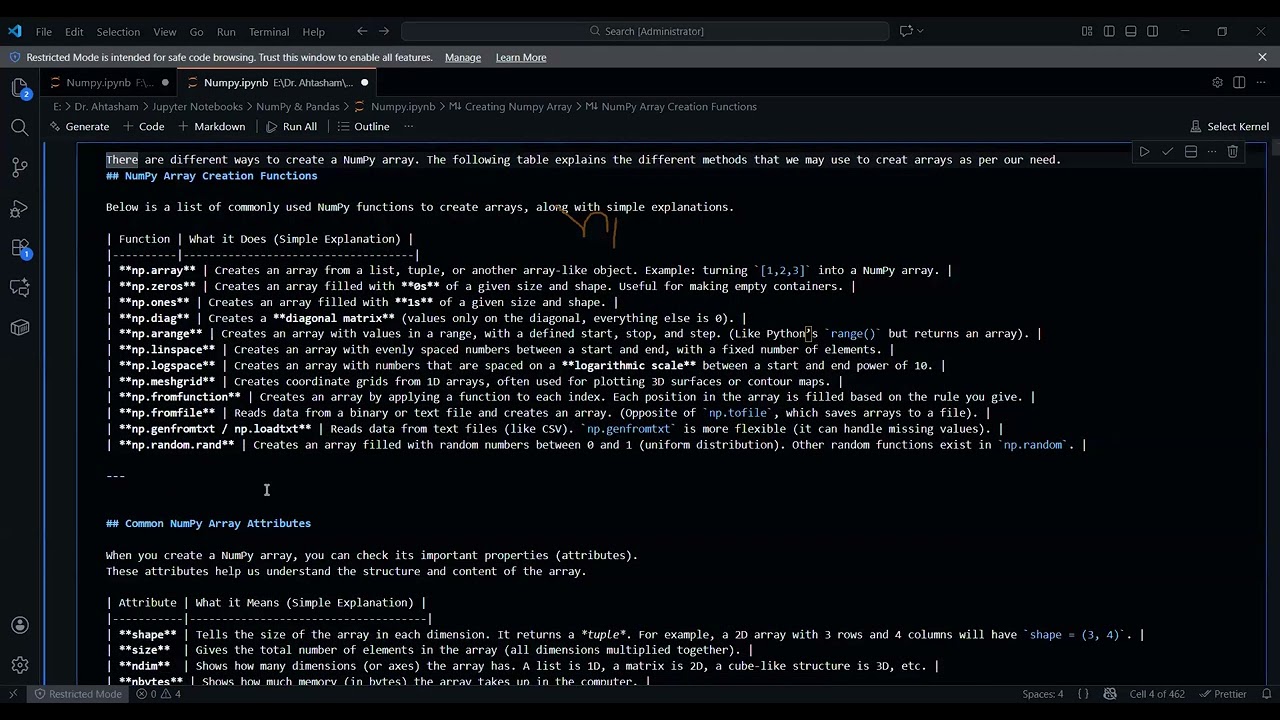
Task: Open more cell actions ellipsis
Action: pyautogui.click(x=1211, y=151)
